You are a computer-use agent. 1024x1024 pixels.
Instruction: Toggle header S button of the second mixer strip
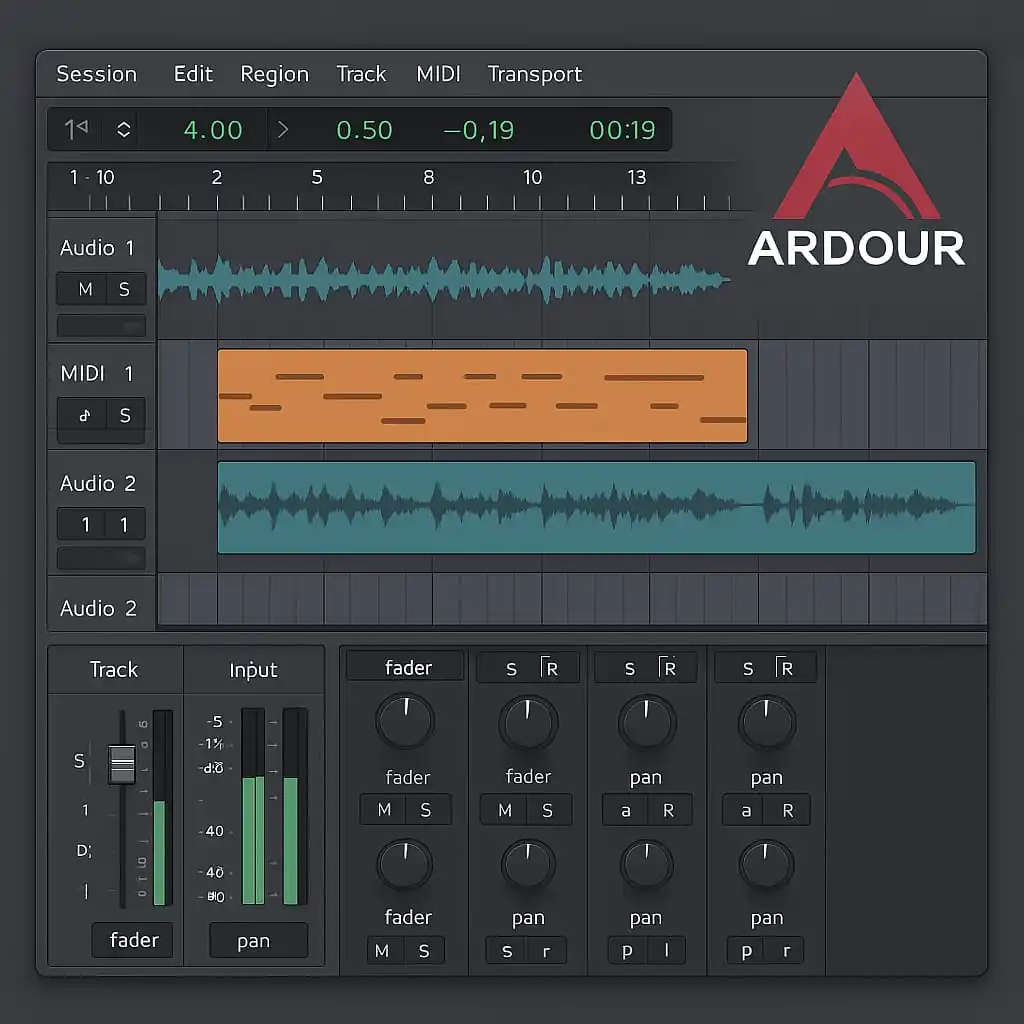point(511,669)
